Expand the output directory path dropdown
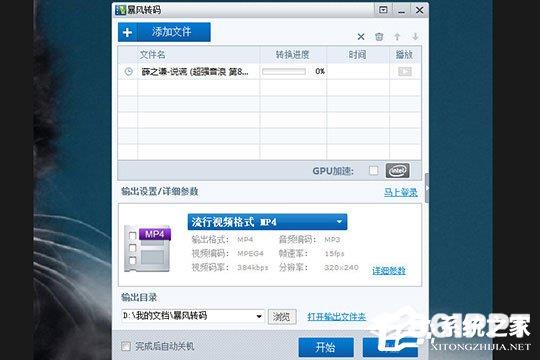 click(259, 316)
